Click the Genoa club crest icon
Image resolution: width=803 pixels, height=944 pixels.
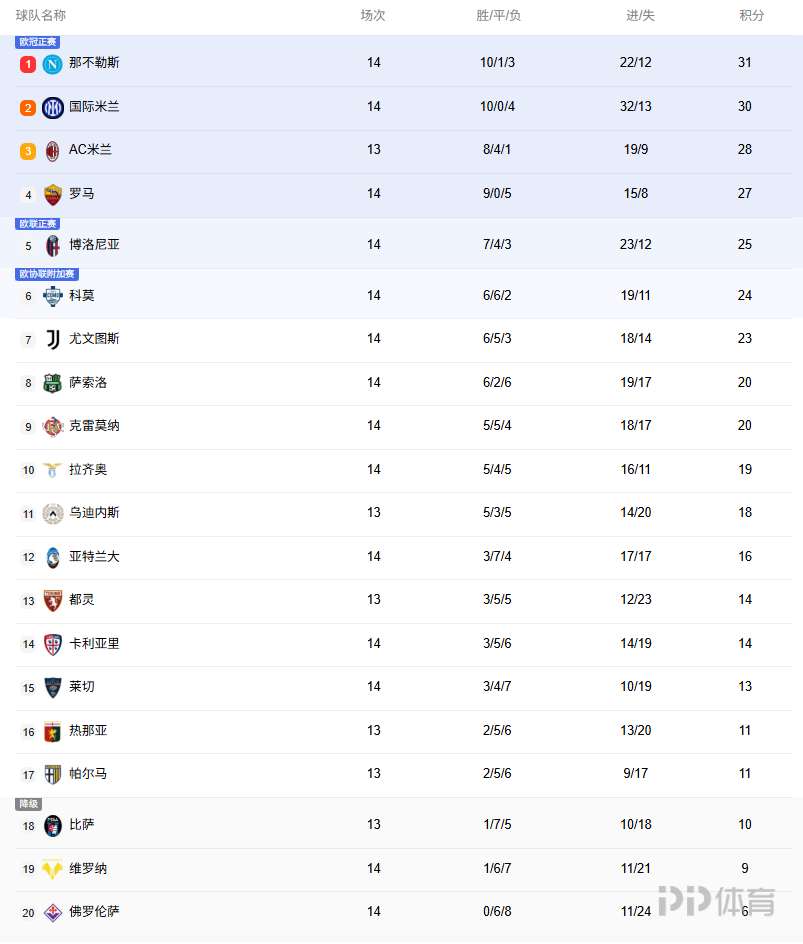point(53,731)
